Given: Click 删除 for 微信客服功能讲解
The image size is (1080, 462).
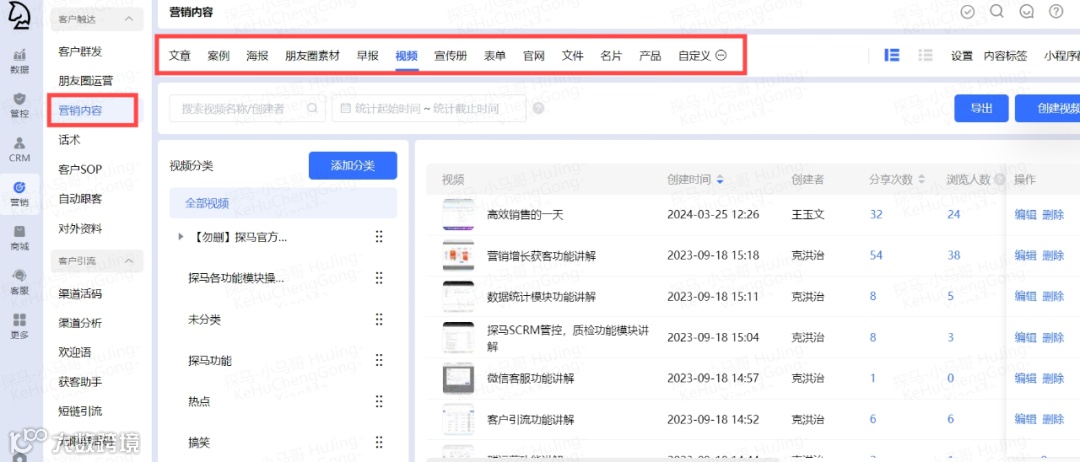Looking at the screenshot, I should coord(1053,378).
